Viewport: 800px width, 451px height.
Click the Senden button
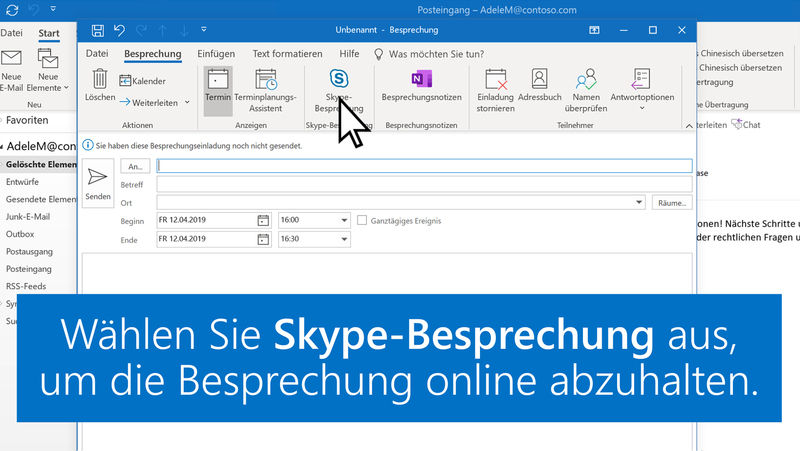[x=98, y=183]
